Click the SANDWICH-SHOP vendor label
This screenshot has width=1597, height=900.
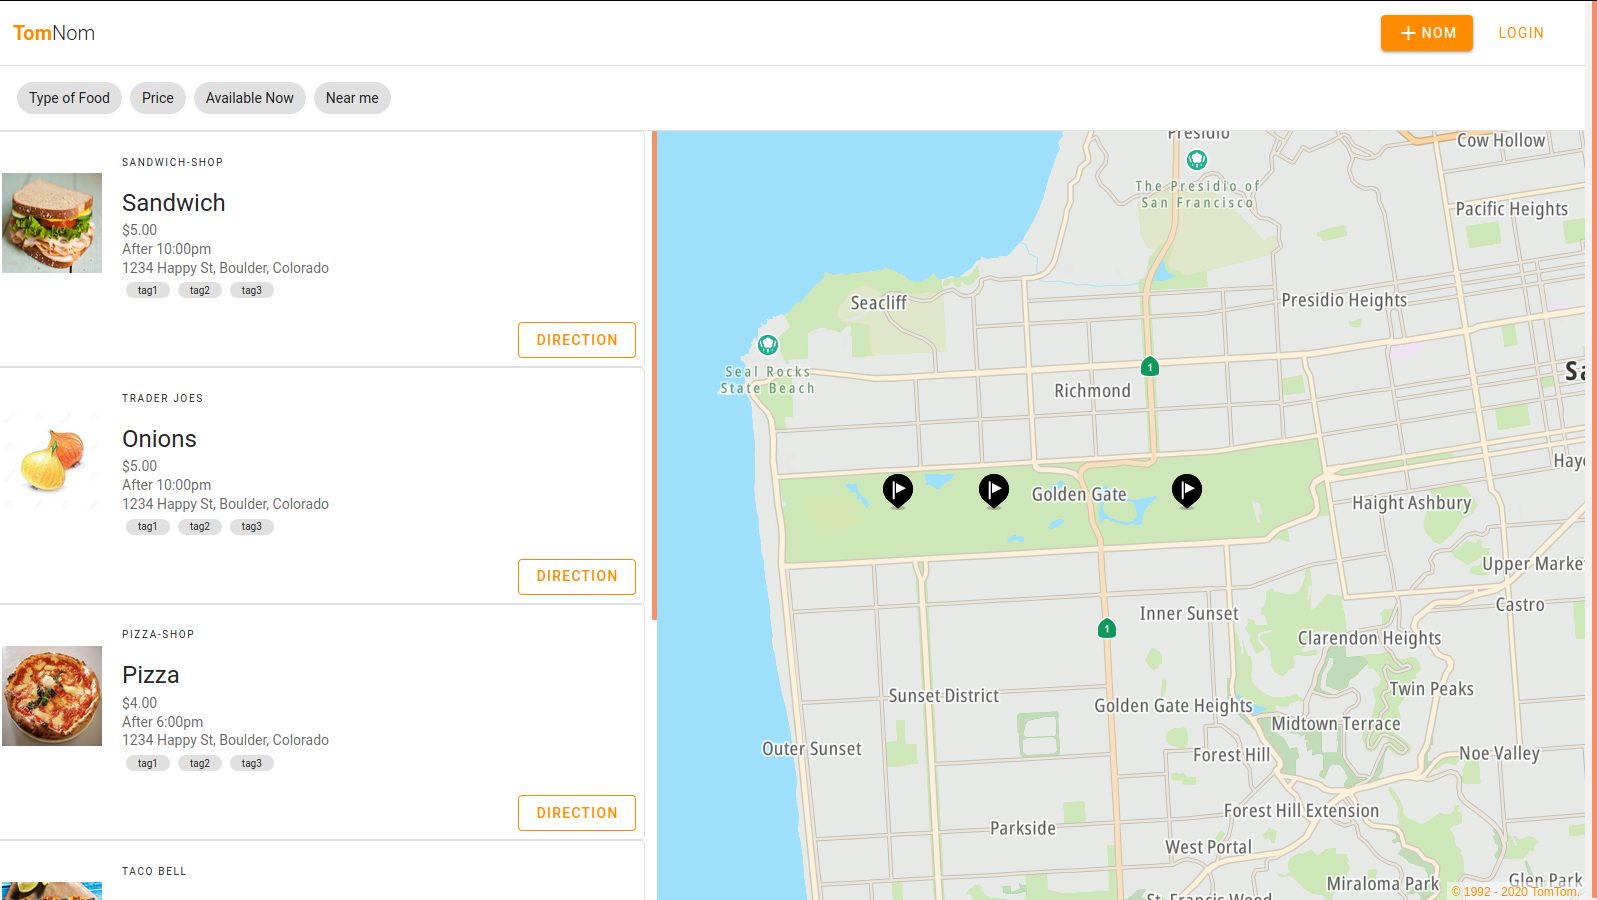point(173,162)
